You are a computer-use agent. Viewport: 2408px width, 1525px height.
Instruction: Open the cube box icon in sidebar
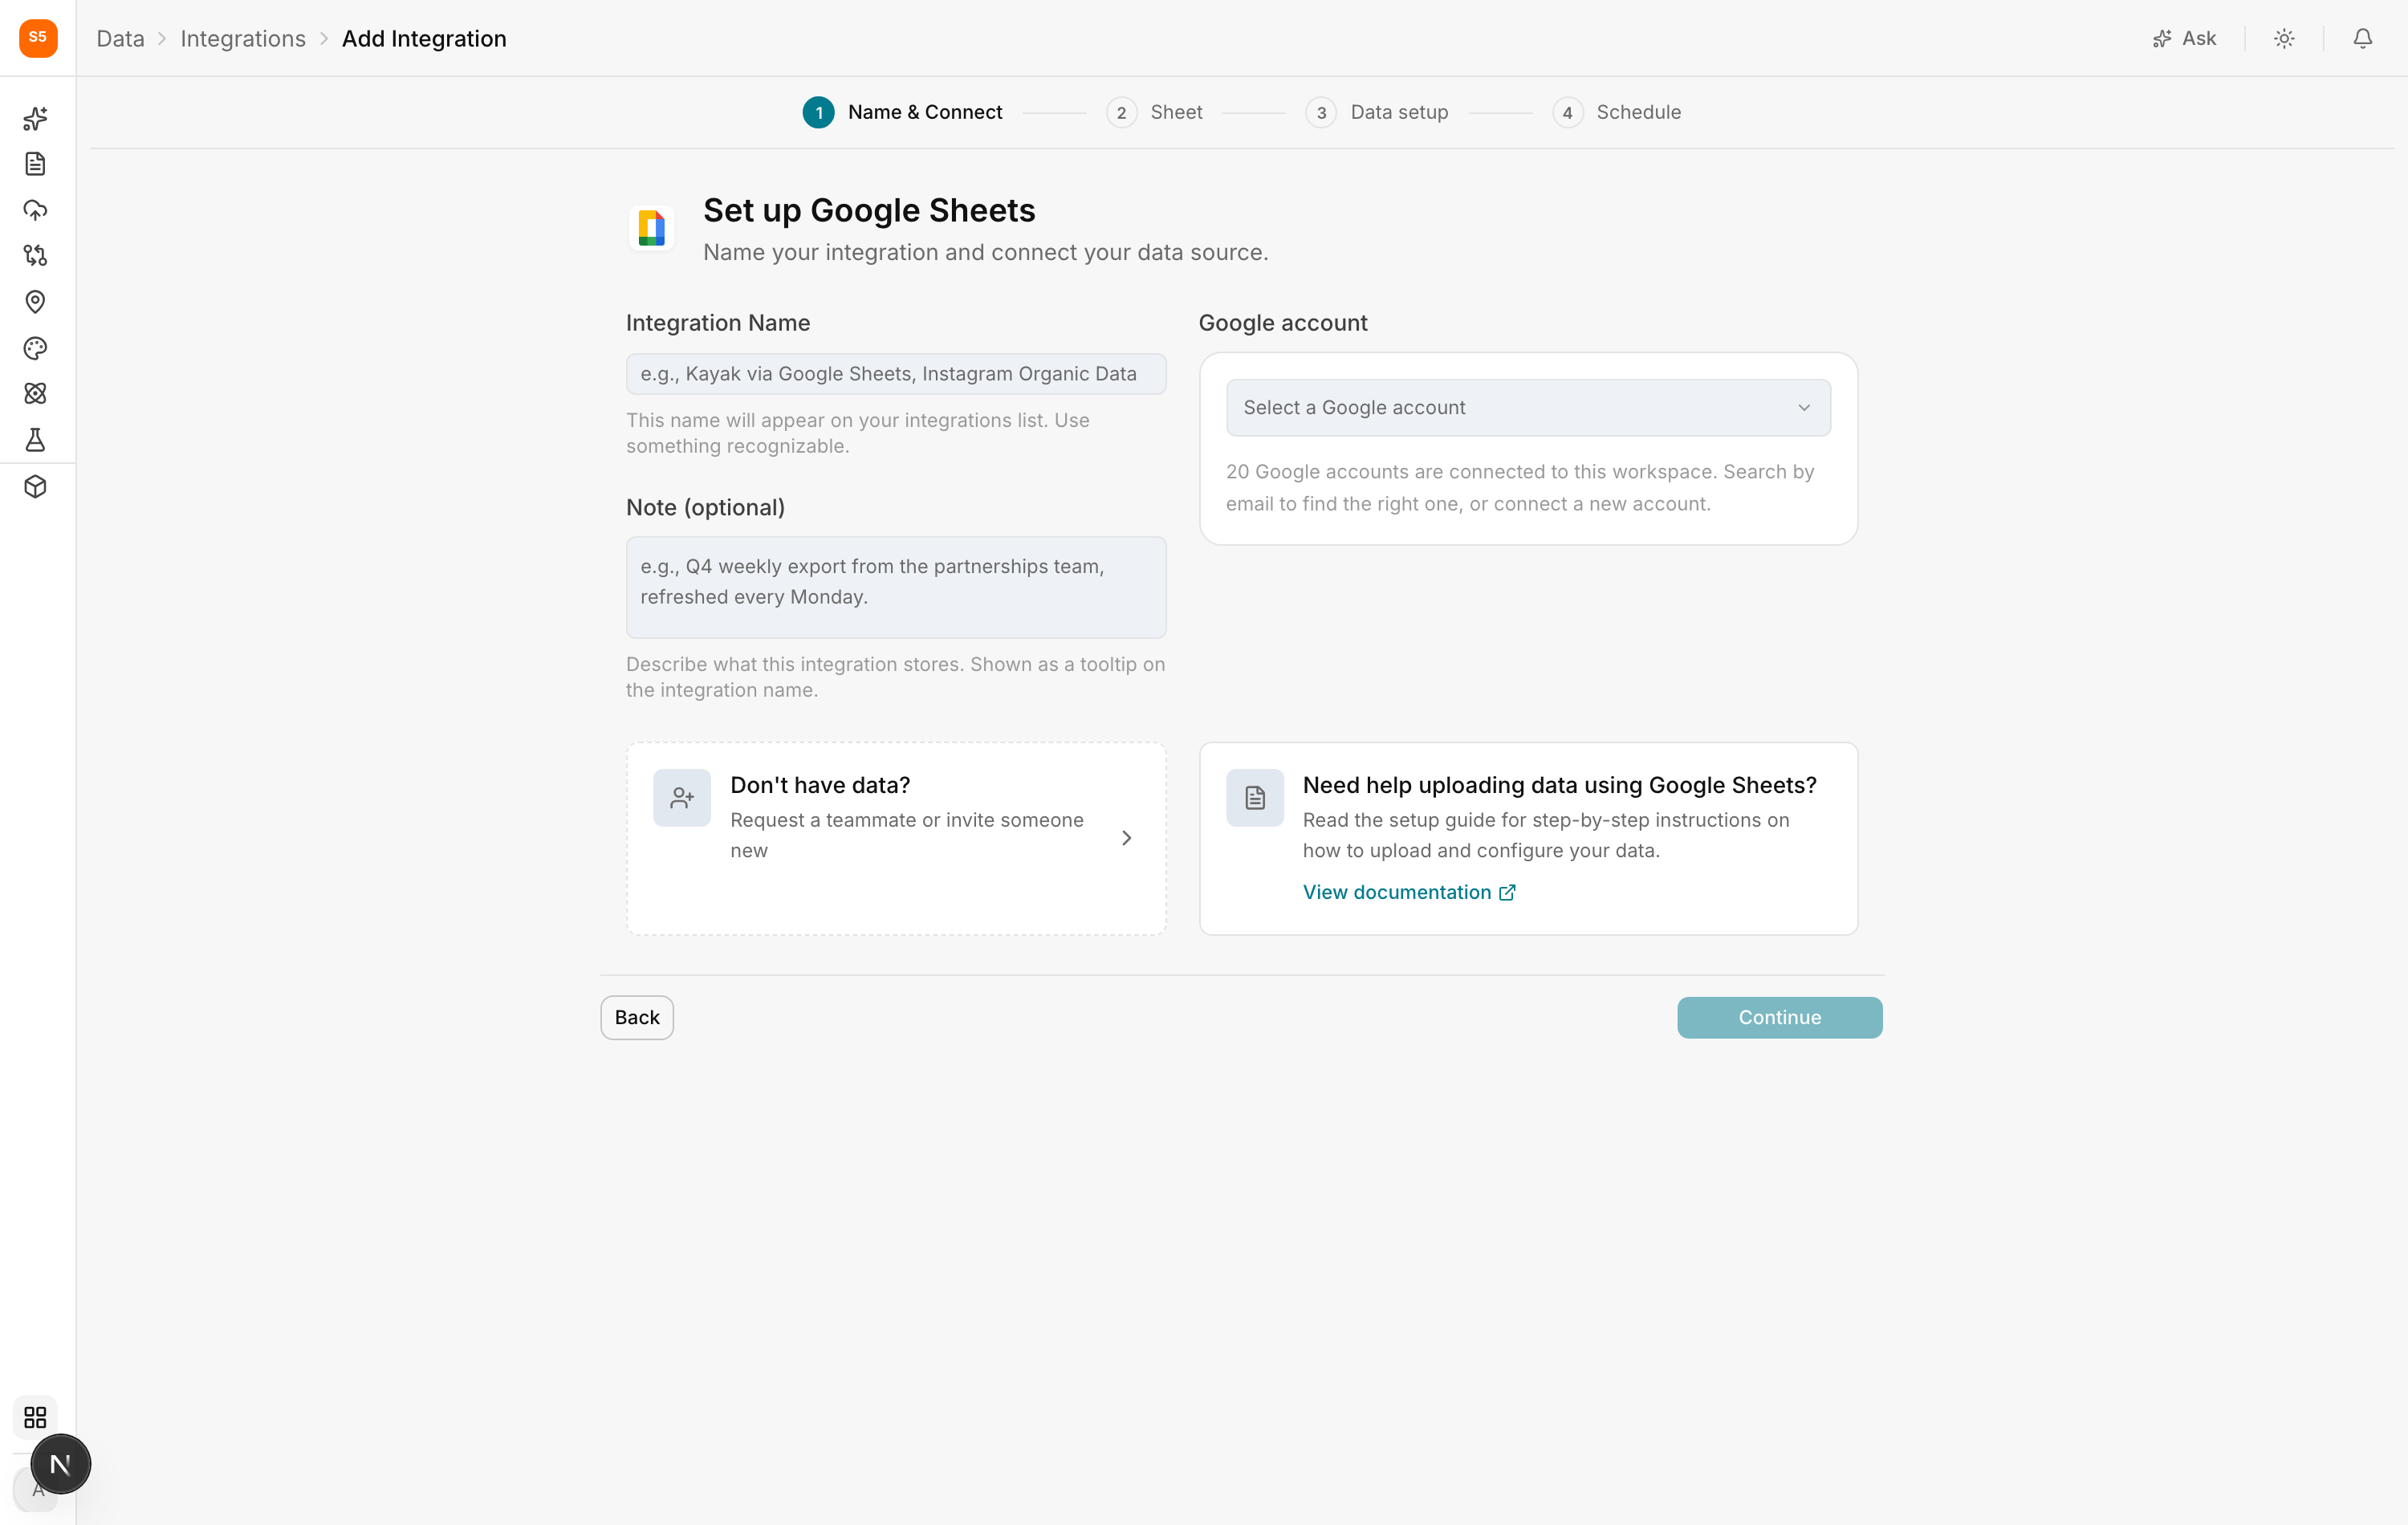(35, 487)
